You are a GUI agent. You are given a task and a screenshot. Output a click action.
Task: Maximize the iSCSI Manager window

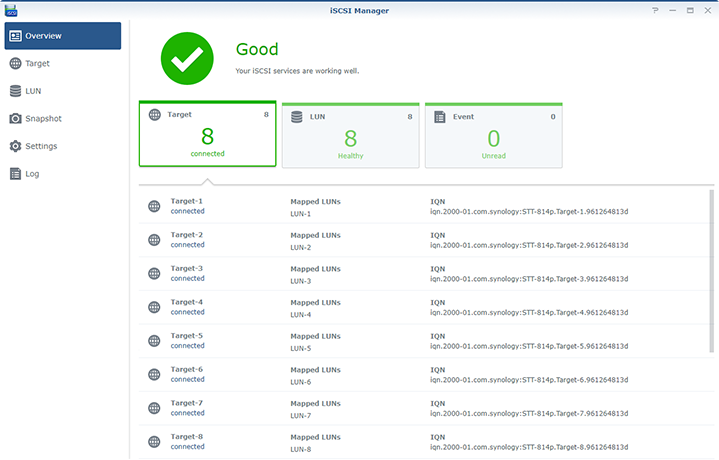click(690, 9)
